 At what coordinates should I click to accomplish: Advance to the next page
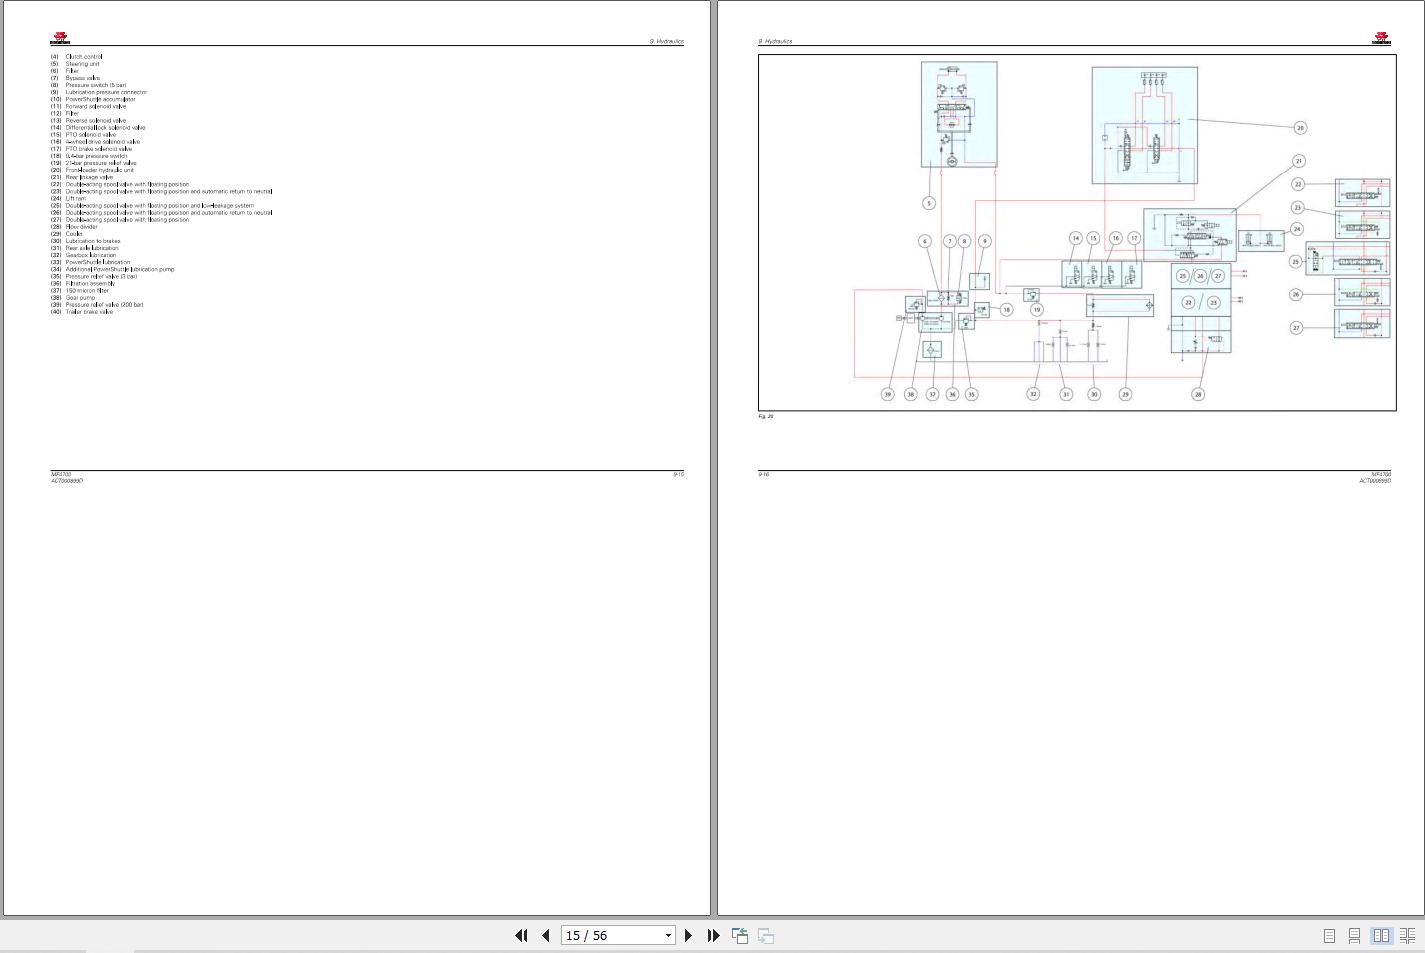point(688,935)
